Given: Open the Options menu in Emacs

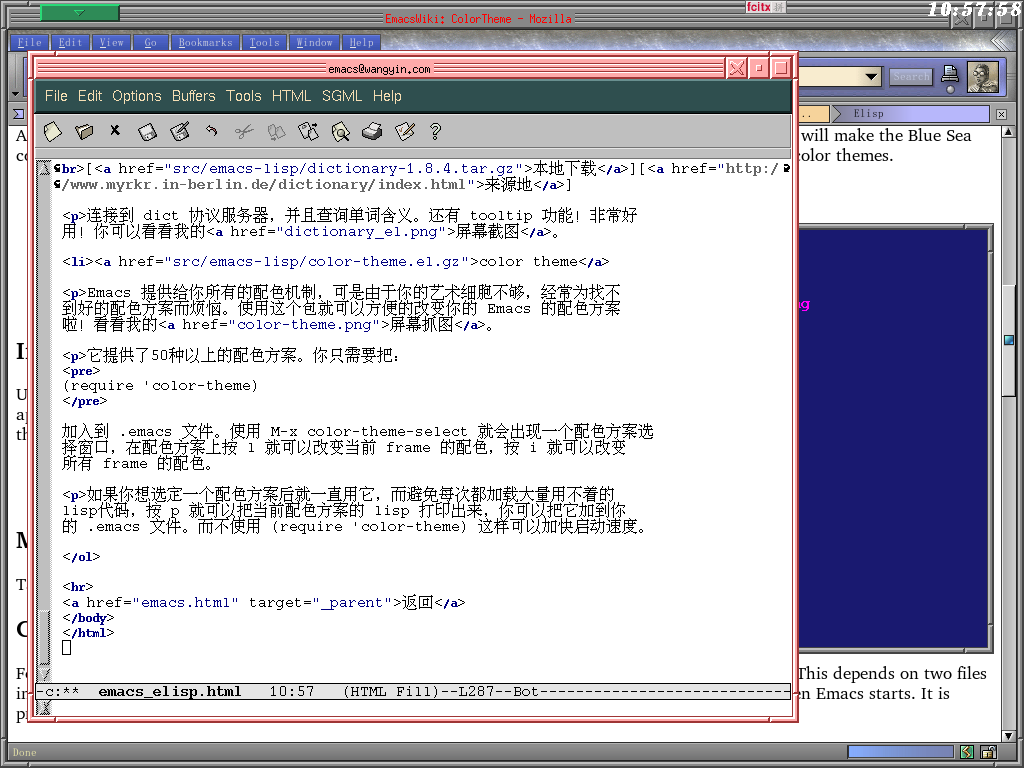Looking at the screenshot, I should tap(136, 96).
